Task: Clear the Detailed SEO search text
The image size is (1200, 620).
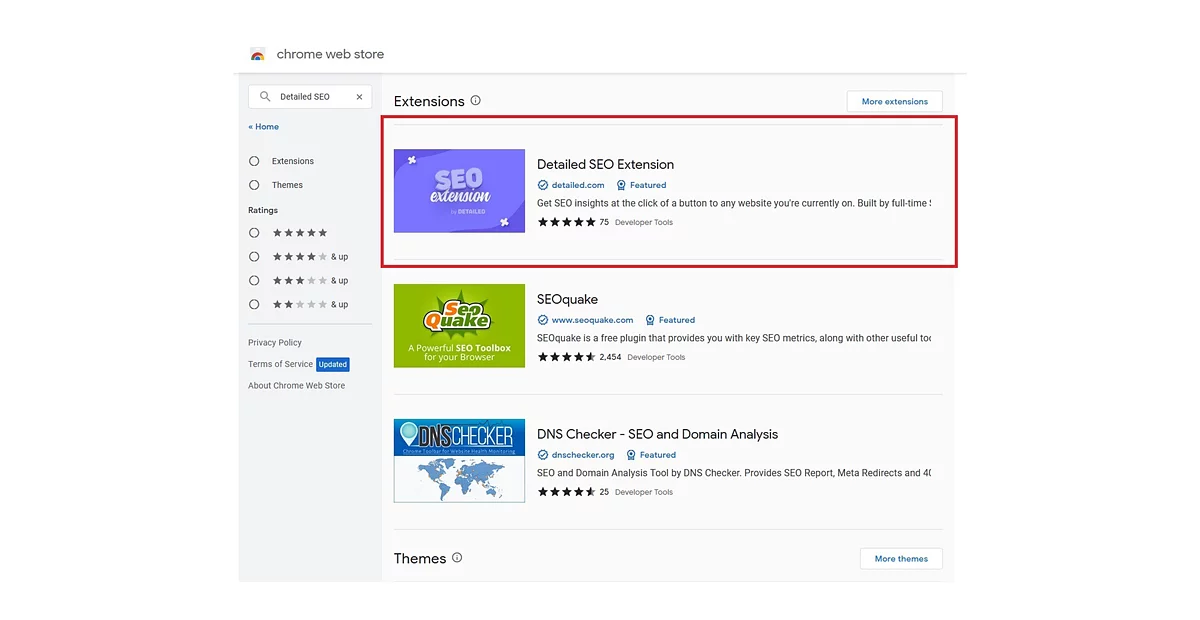Action: click(360, 97)
